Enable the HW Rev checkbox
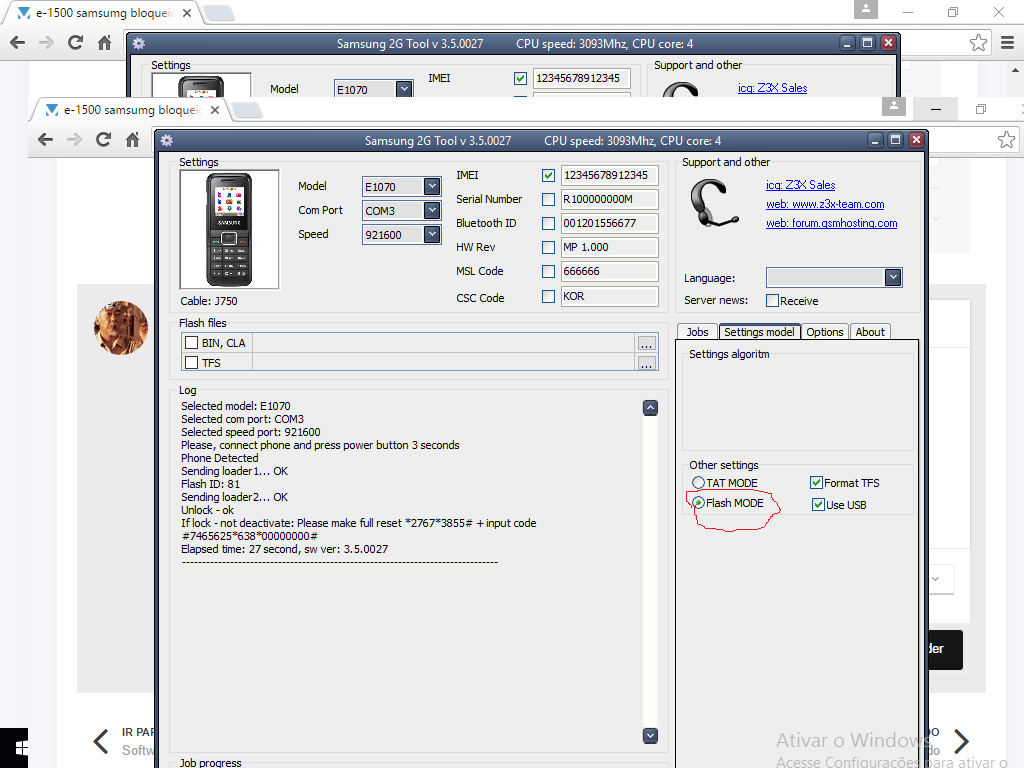Screen dimensions: 1024x768 click(x=549, y=248)
